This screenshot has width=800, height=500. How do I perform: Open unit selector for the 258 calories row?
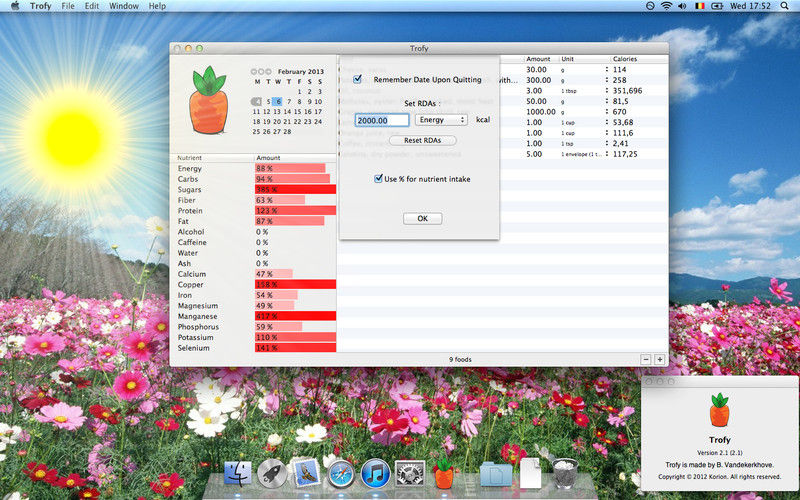coord(607,80)
